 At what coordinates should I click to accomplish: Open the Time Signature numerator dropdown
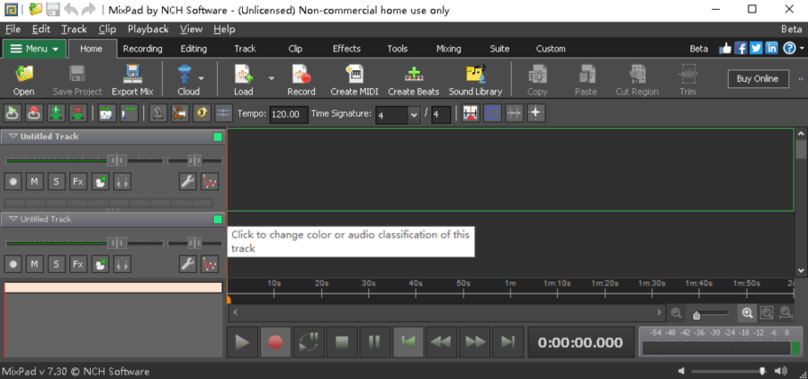tap(414, 116)
